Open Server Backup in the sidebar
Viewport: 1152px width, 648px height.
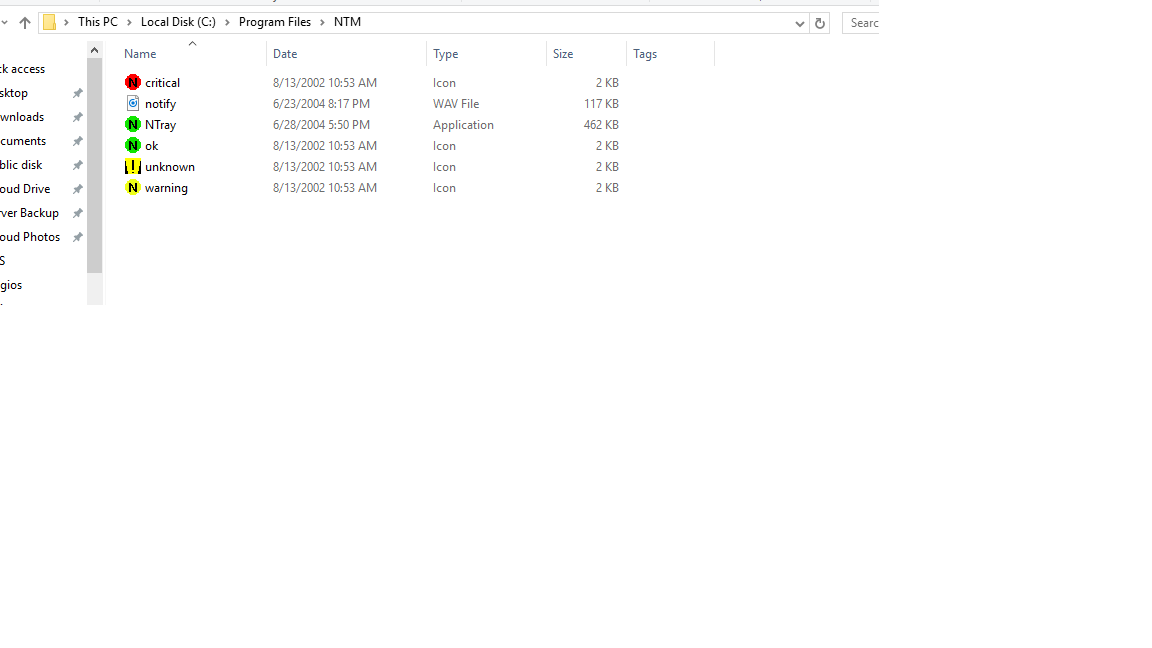(x=29, y=213)
